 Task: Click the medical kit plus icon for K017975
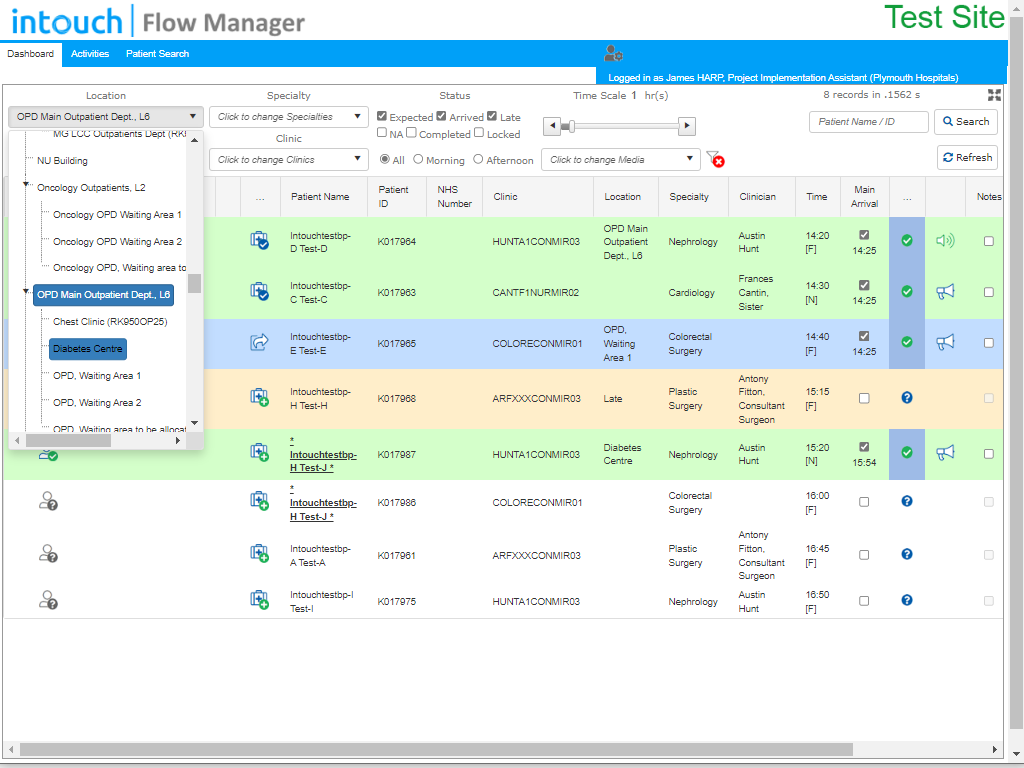pyautogui.click(x=259, y=600)
